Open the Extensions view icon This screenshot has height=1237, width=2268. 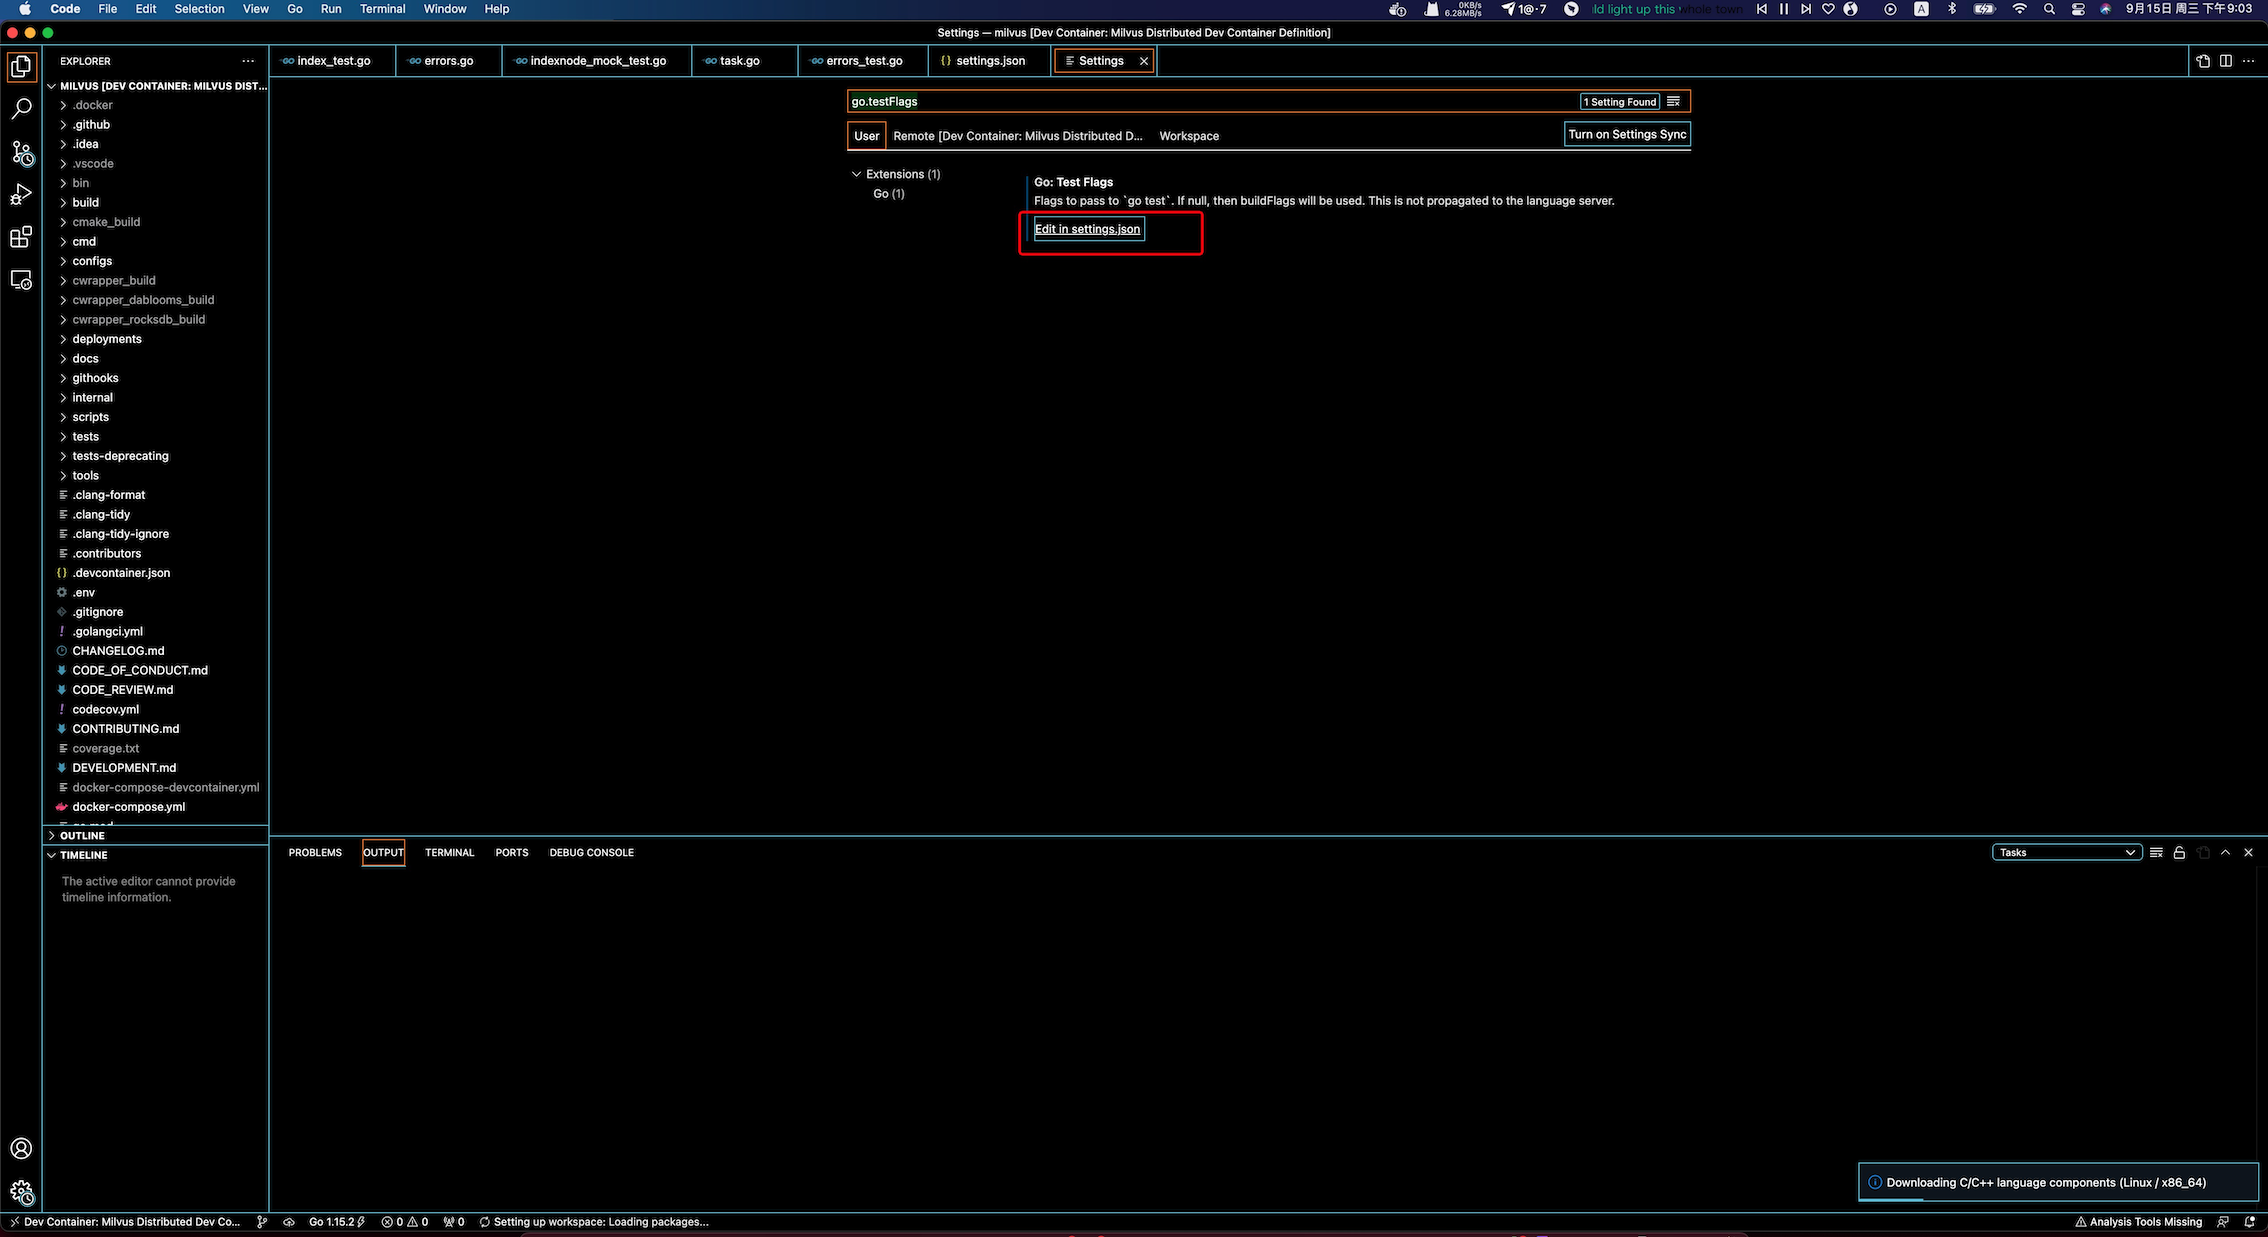21,237
